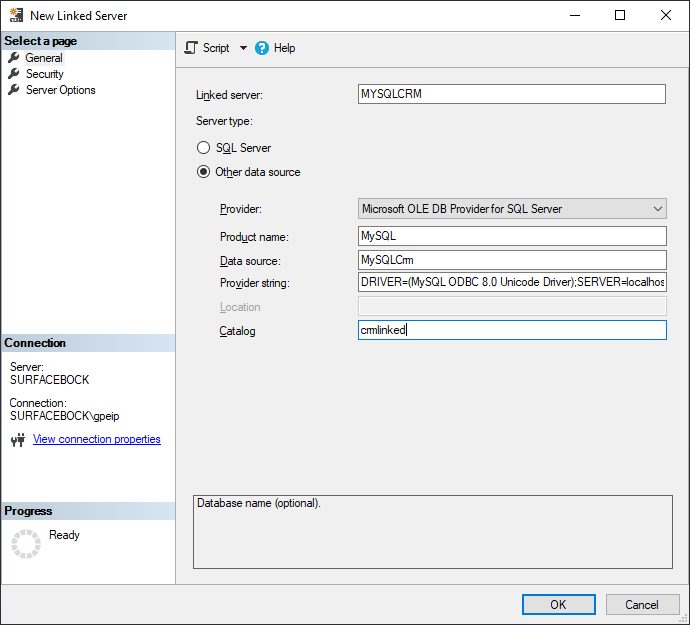Maximize the New Linked Server window
Screen dimensions: 690x625
tap(620, 15)
